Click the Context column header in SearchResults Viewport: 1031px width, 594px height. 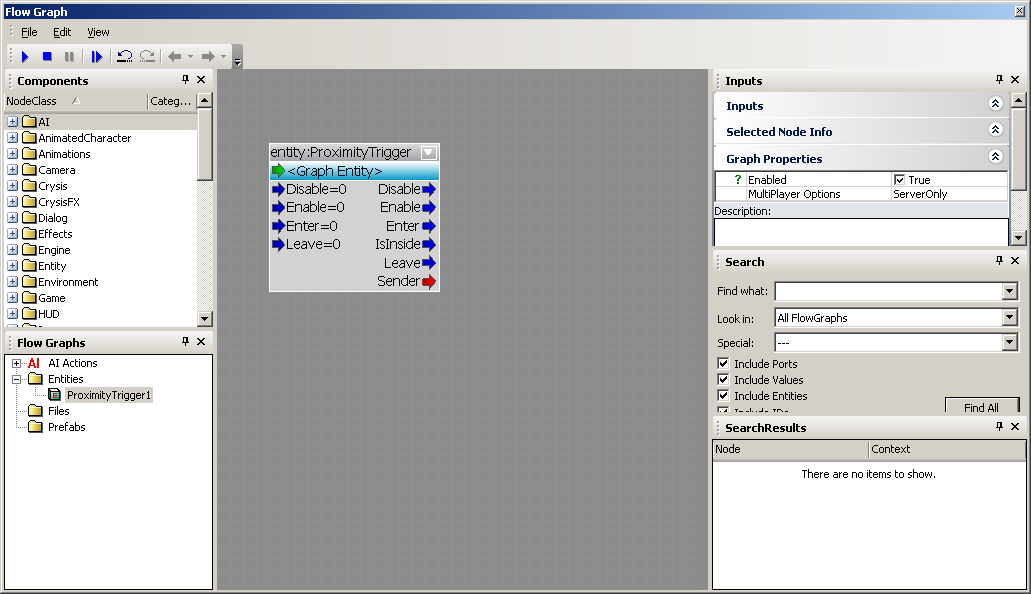tap(947, 449)
